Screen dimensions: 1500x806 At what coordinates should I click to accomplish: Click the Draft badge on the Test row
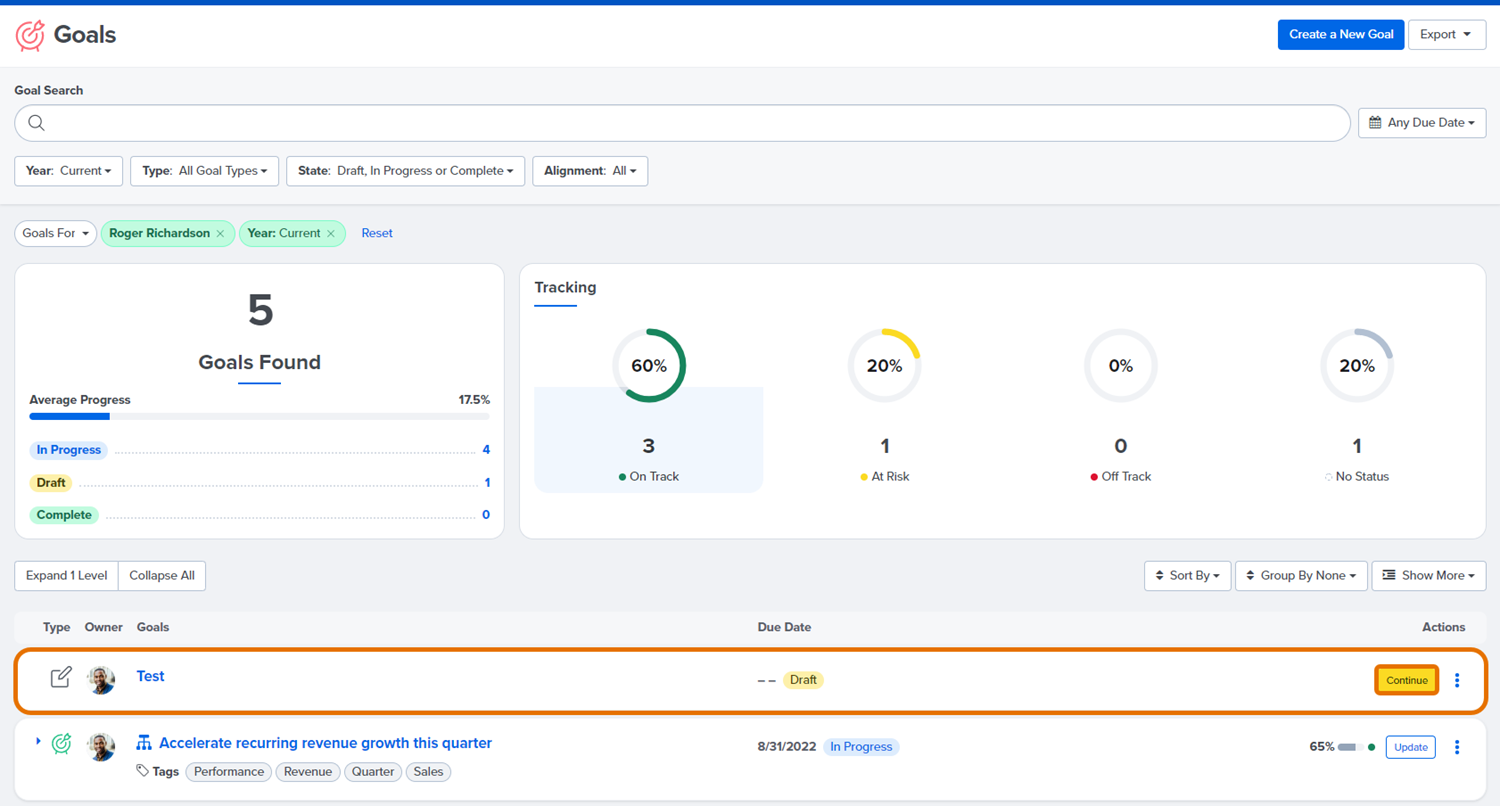click(803, 680)
